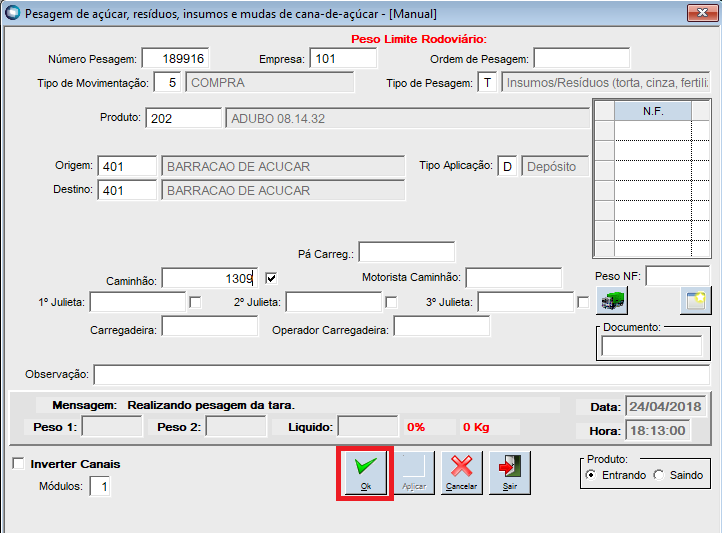Click the Peso NF field
This screenshot has height=533, width=722.
pyautogui.click(x=677, y=276)
